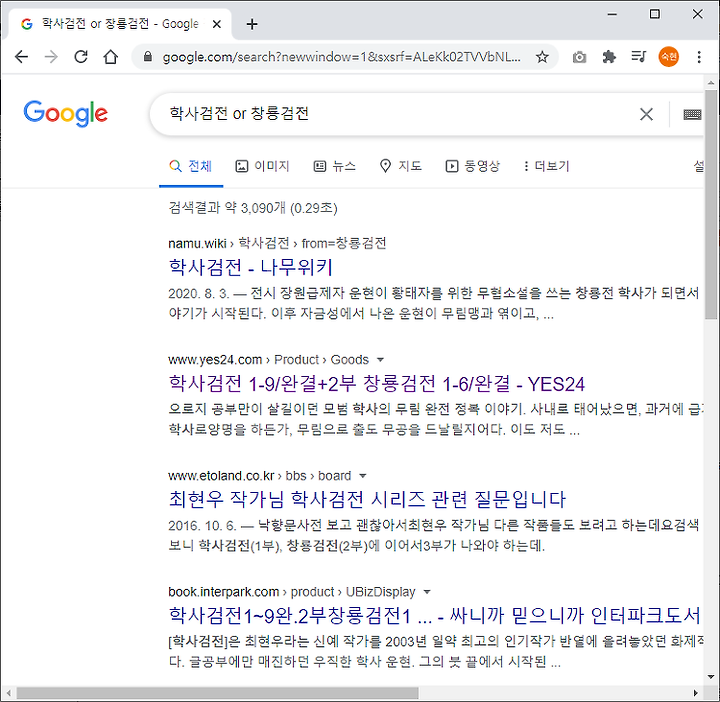Viewport: 720px width, 702px height.
Task: Expand the yes24.com result options arrow
Action: [380, 360]
